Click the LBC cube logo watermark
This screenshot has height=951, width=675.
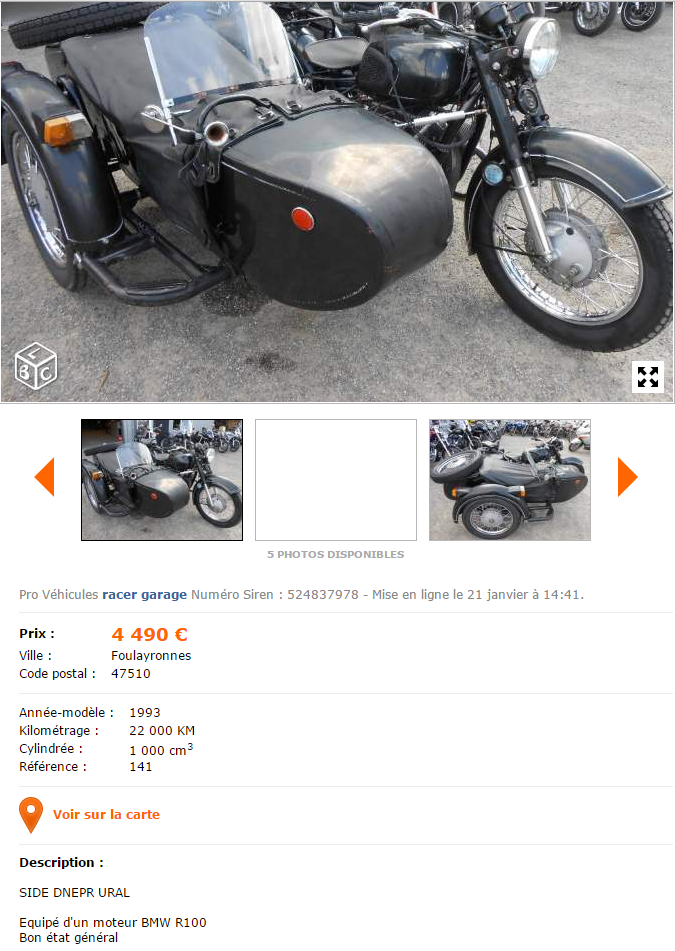[x=36, y=367]
